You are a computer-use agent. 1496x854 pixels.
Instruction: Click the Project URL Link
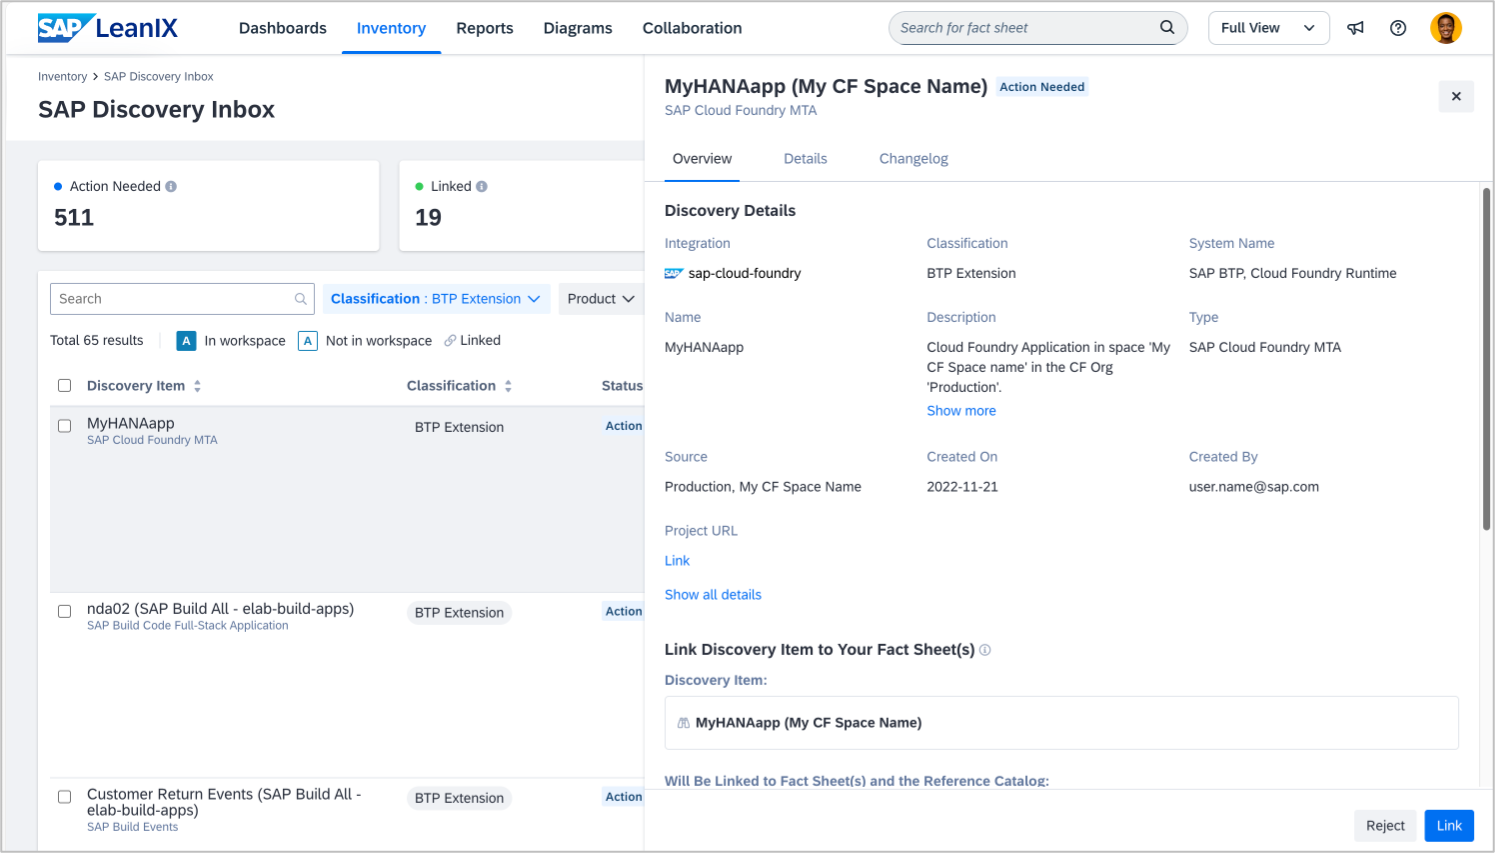[x=677, y=561]
